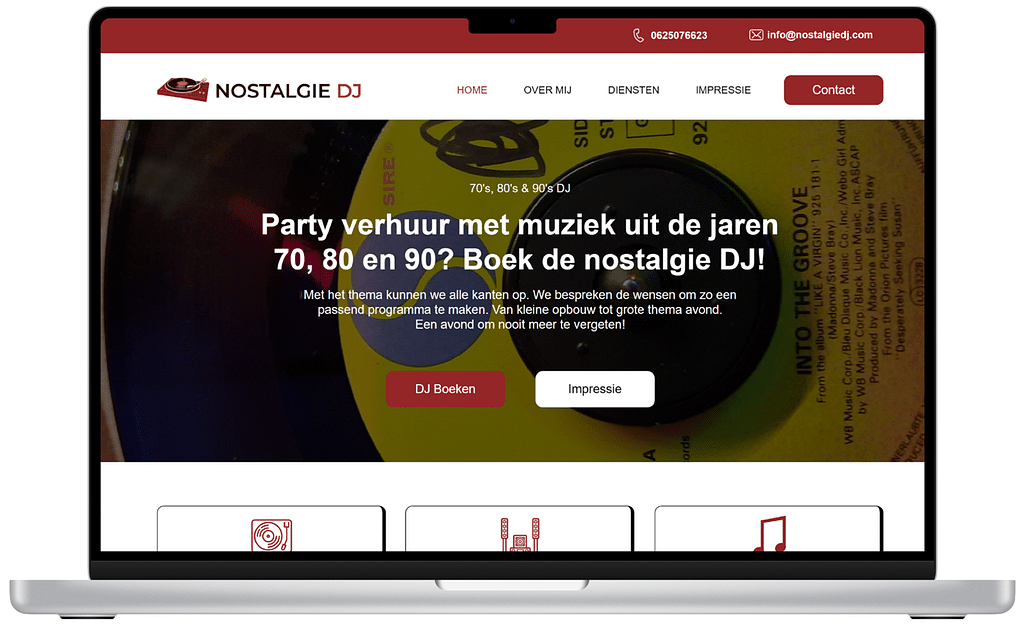Open the OVER MIJ menu item
Screen dimensions: 1024x626
pos(547,90)
